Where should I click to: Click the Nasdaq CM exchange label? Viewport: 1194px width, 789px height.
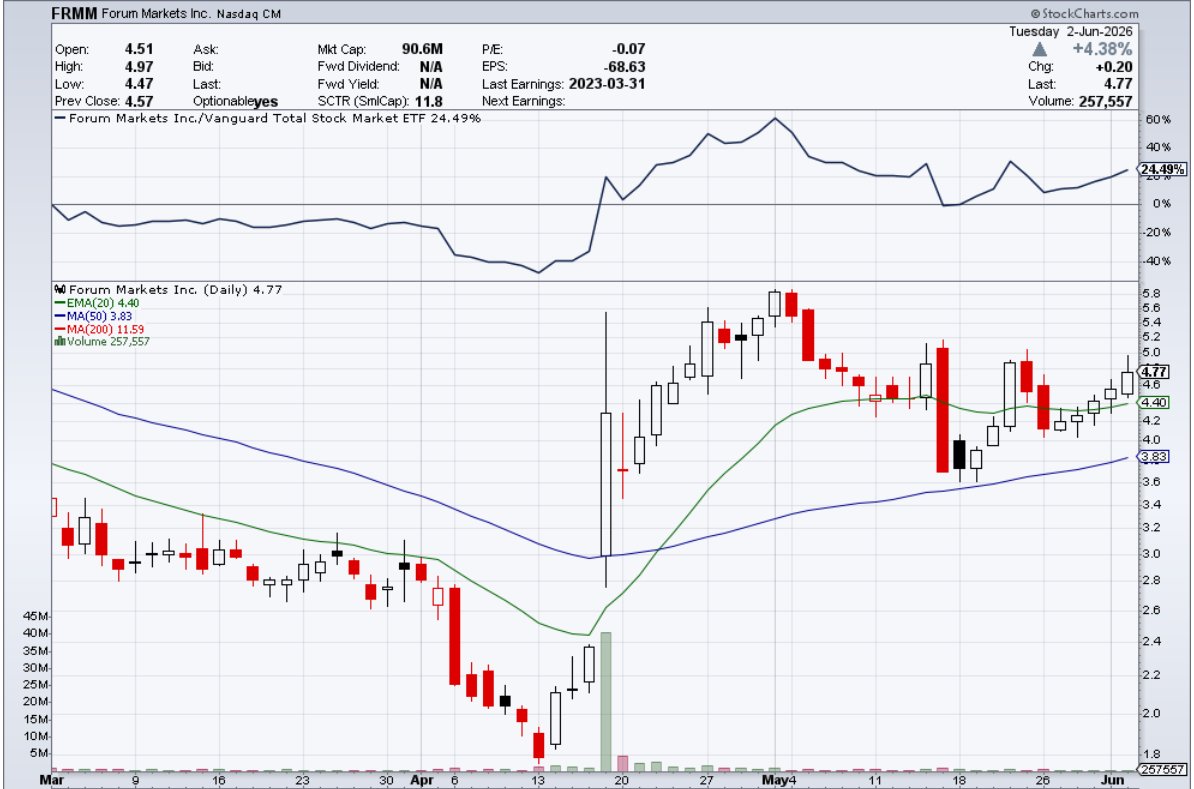(x=248, y=14)
